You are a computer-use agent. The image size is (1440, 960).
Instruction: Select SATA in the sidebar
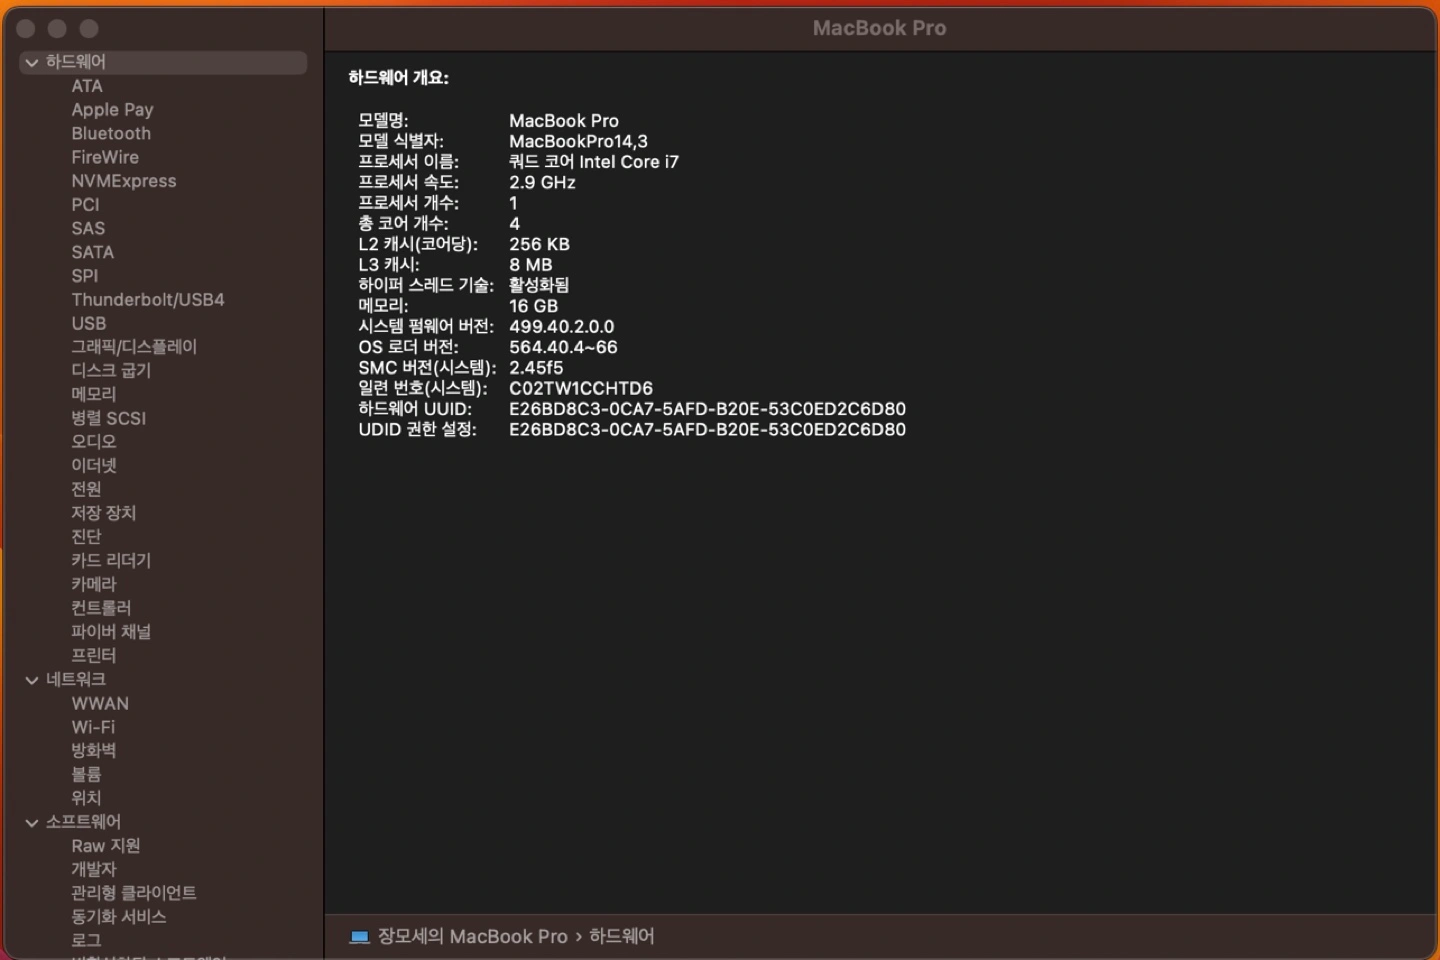[x=92, y=252]
